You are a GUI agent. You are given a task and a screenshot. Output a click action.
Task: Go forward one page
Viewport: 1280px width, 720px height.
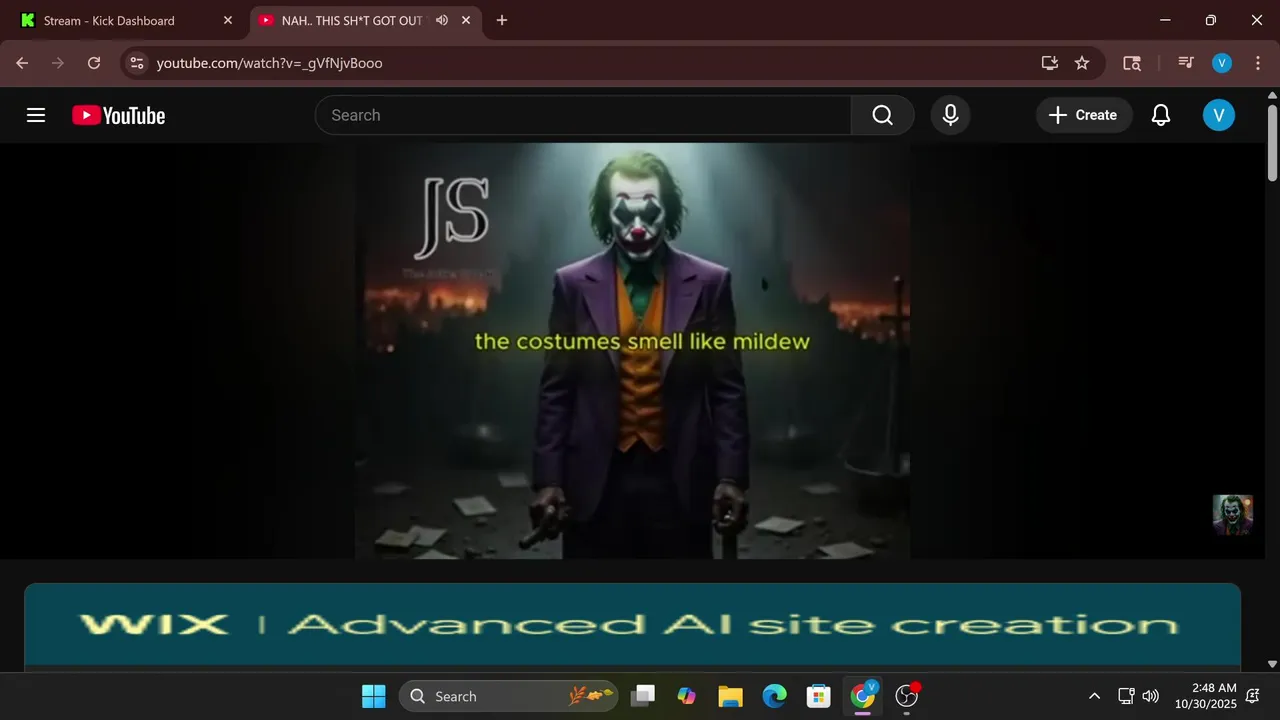[x=58, y=63]
